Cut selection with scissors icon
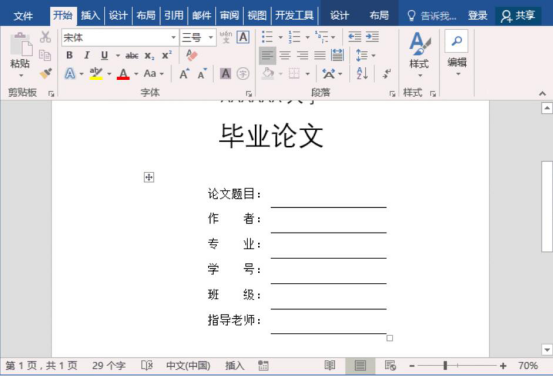The image size is (554, 376). coord(45,37)
